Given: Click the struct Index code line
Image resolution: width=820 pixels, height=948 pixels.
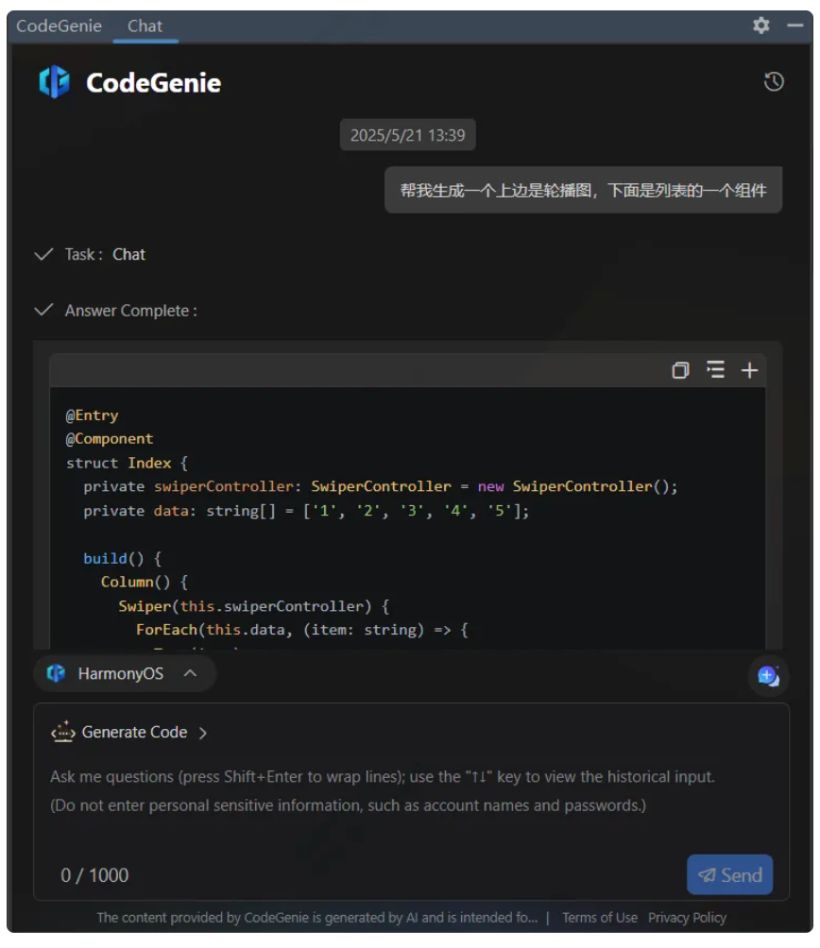Looking at the screenshot, I should click(127, 463).
